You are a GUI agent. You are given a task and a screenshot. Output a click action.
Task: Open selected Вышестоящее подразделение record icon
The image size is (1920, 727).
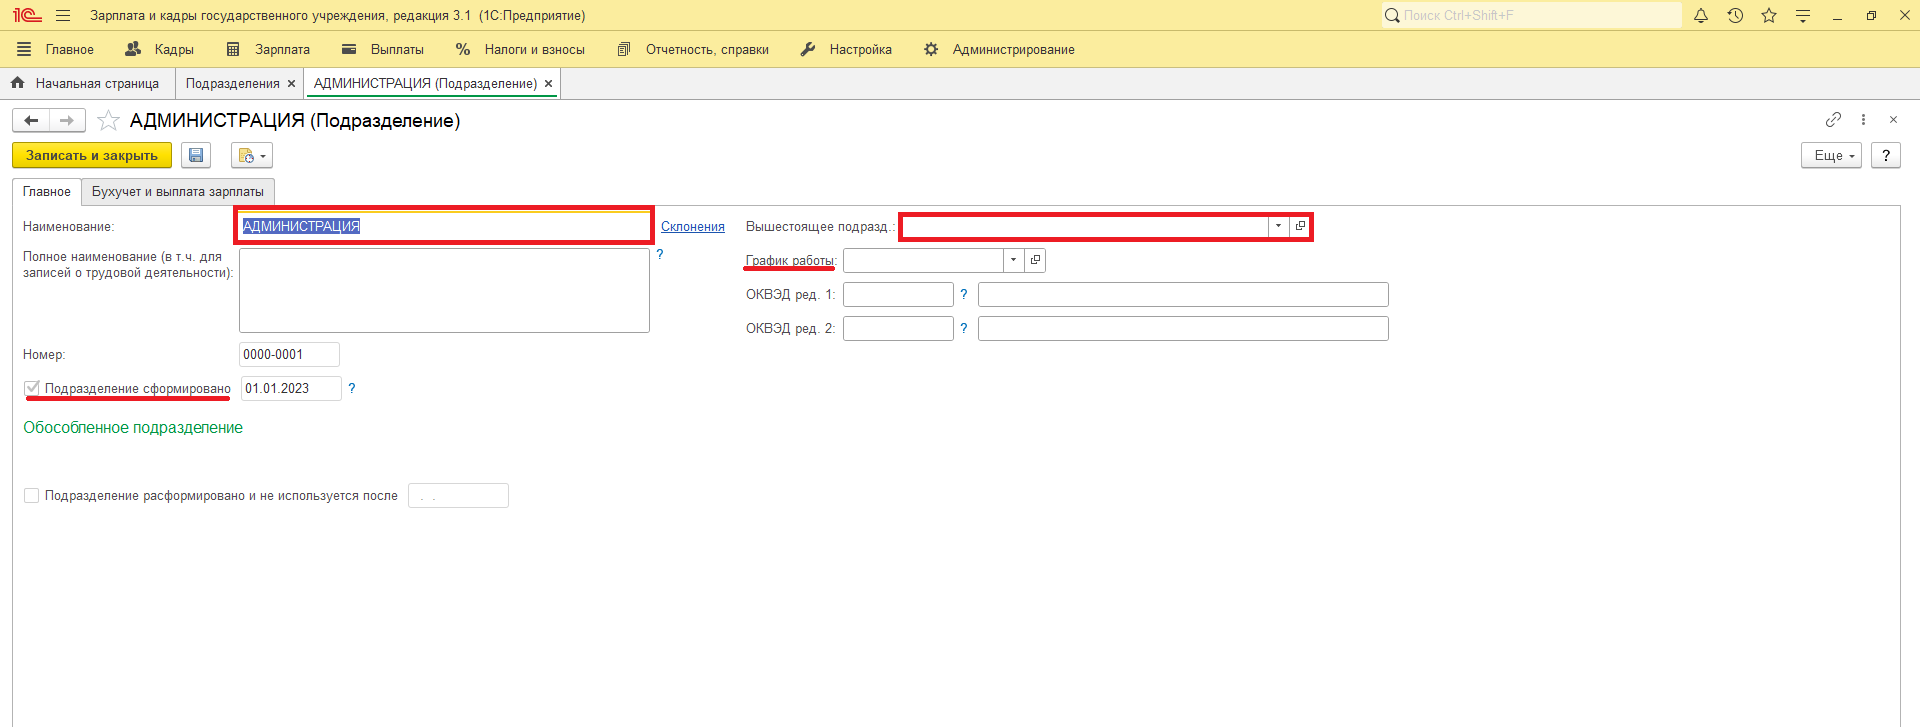(x=1300, y=226)
